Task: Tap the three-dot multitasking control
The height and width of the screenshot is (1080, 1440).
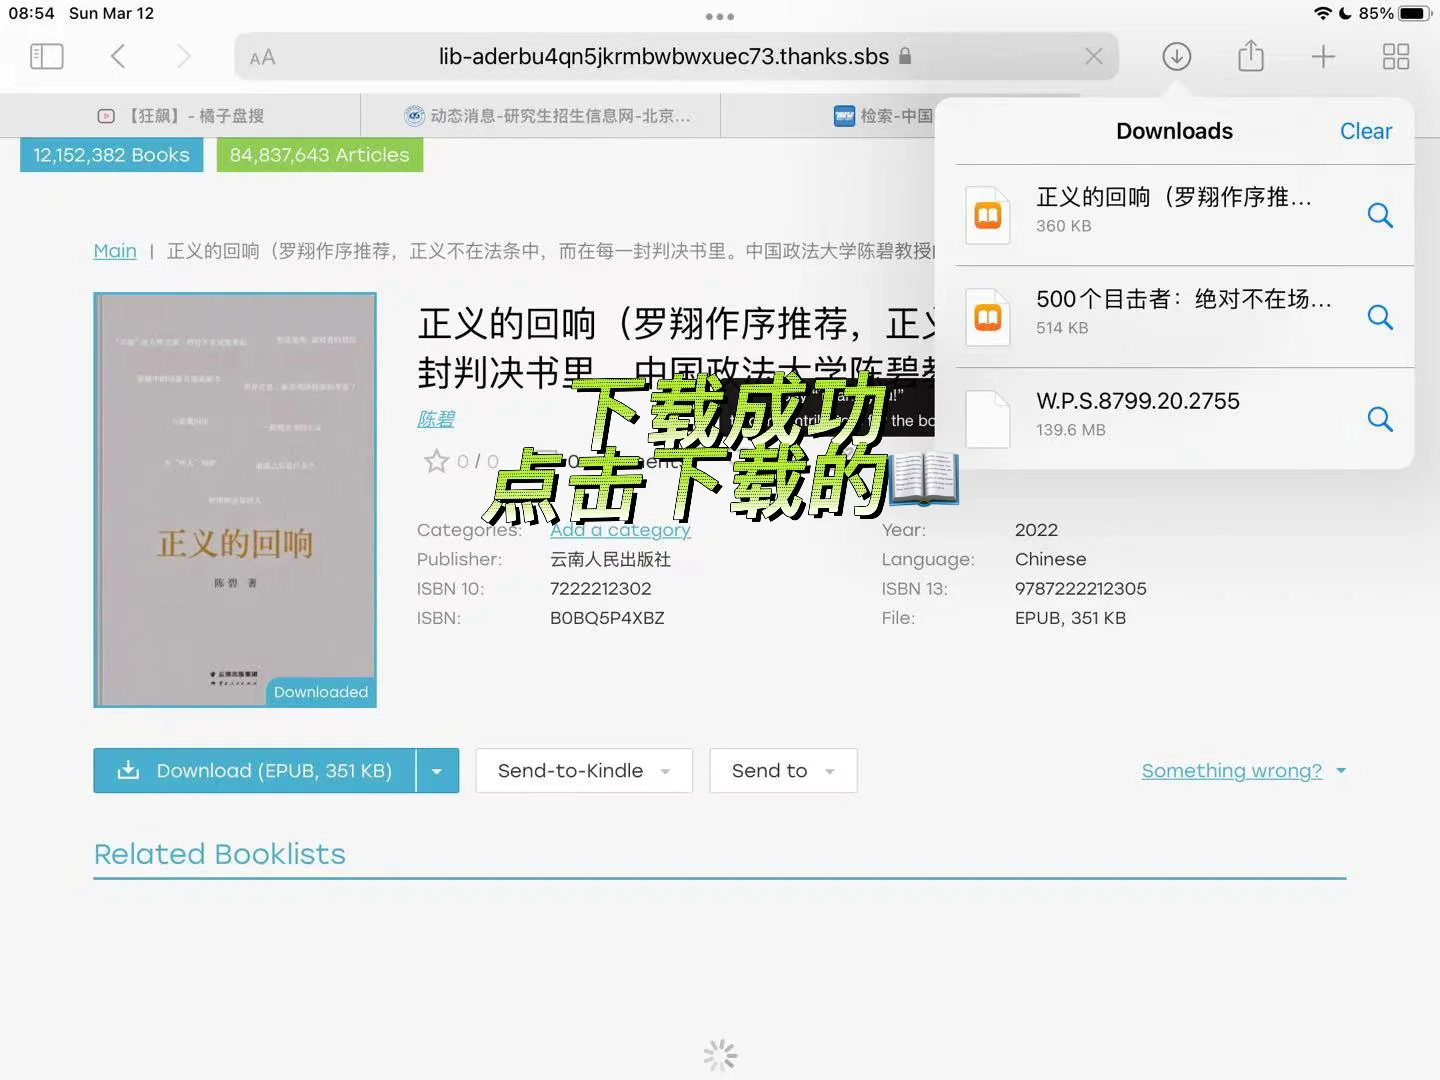Action: 720,16
